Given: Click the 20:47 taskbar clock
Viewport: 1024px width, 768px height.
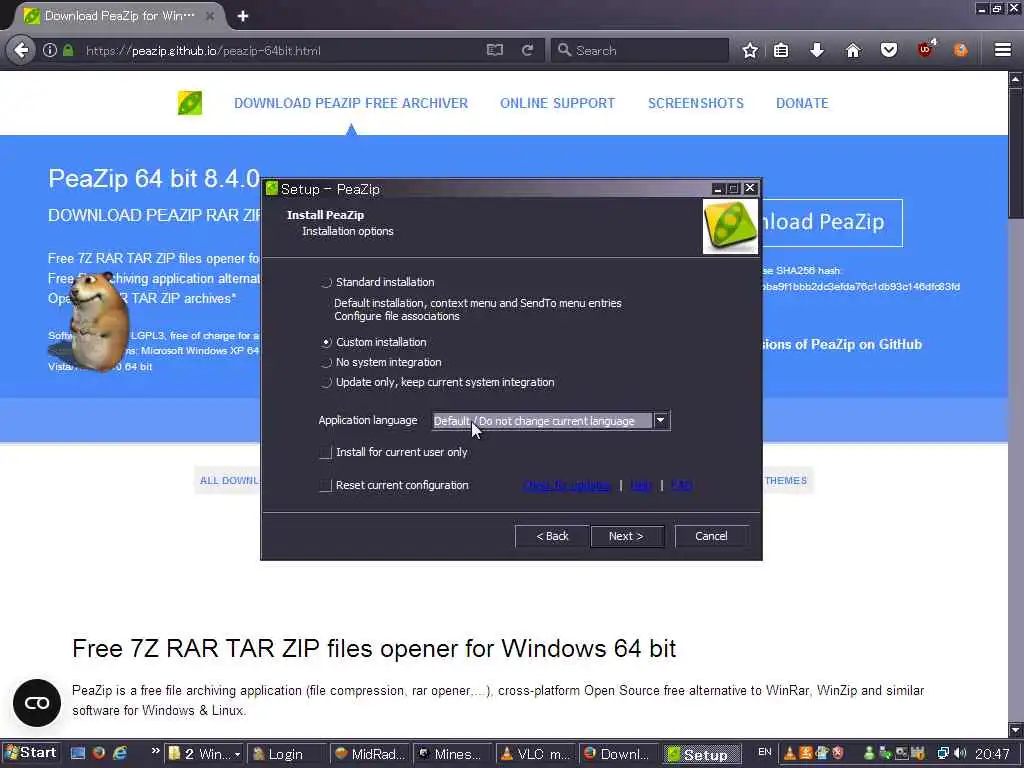Looking at the screenshot, I should point(992,754).
